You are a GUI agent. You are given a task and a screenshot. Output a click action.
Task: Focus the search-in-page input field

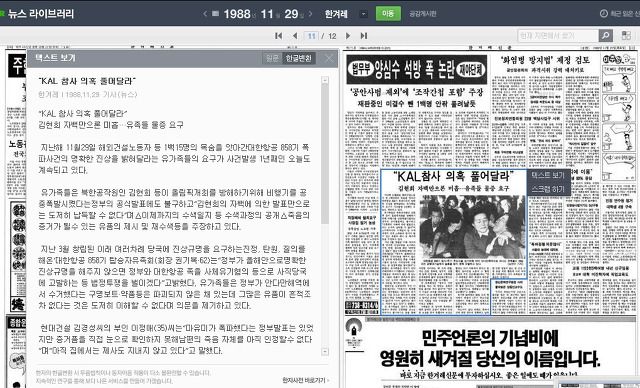tap(558, 36)
